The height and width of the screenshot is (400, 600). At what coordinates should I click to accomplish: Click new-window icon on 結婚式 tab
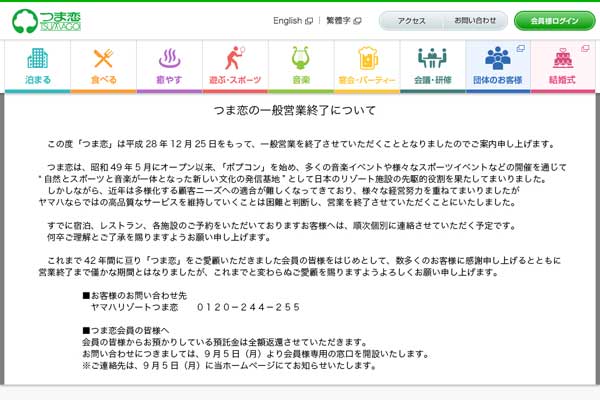tap(585, 48)
